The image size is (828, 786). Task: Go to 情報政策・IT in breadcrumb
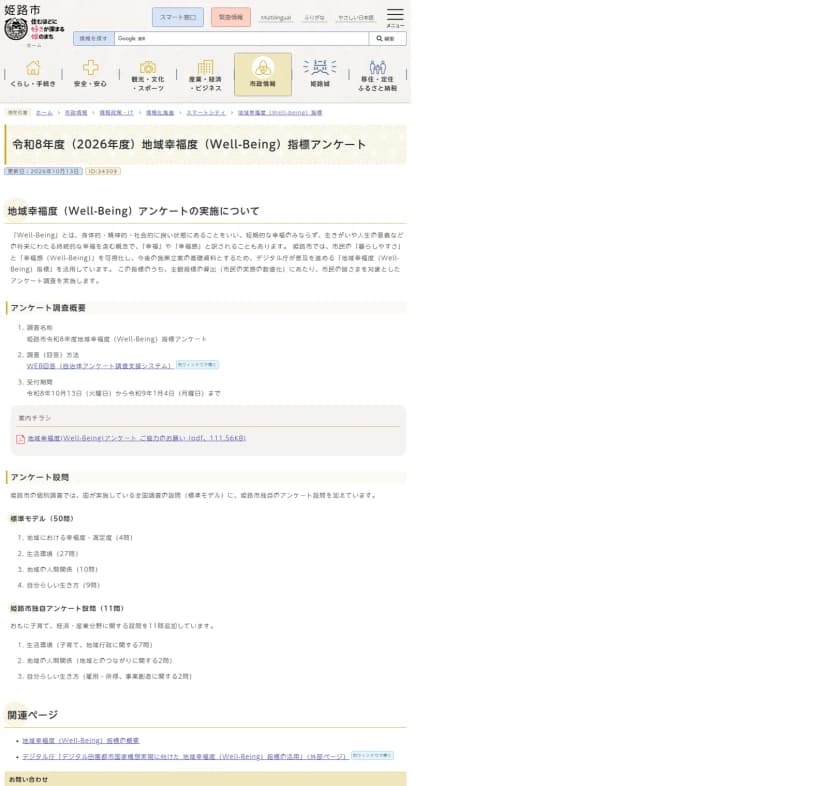(117, 113)
